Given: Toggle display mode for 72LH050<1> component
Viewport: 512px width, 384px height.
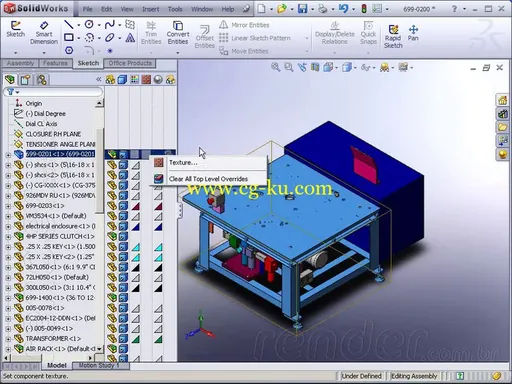Looking at the screenshot, I should click(123, 277).
